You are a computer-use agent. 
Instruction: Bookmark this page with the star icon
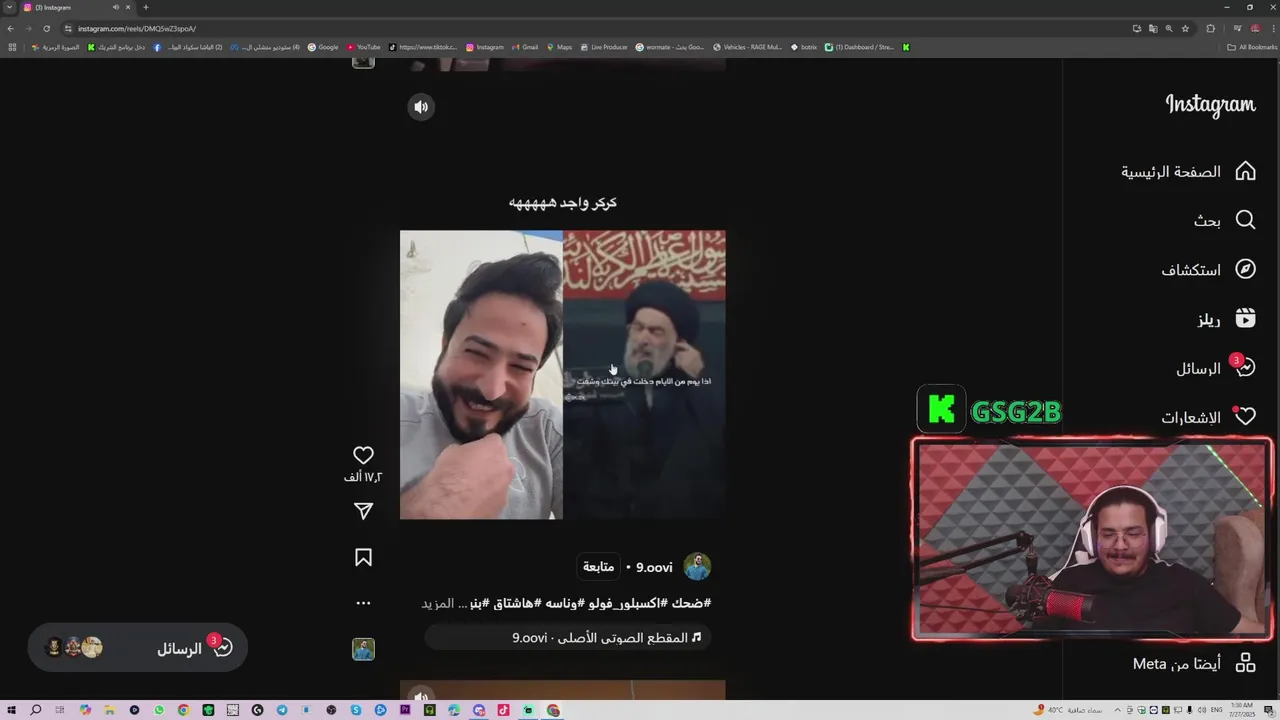click(1185, 28)
